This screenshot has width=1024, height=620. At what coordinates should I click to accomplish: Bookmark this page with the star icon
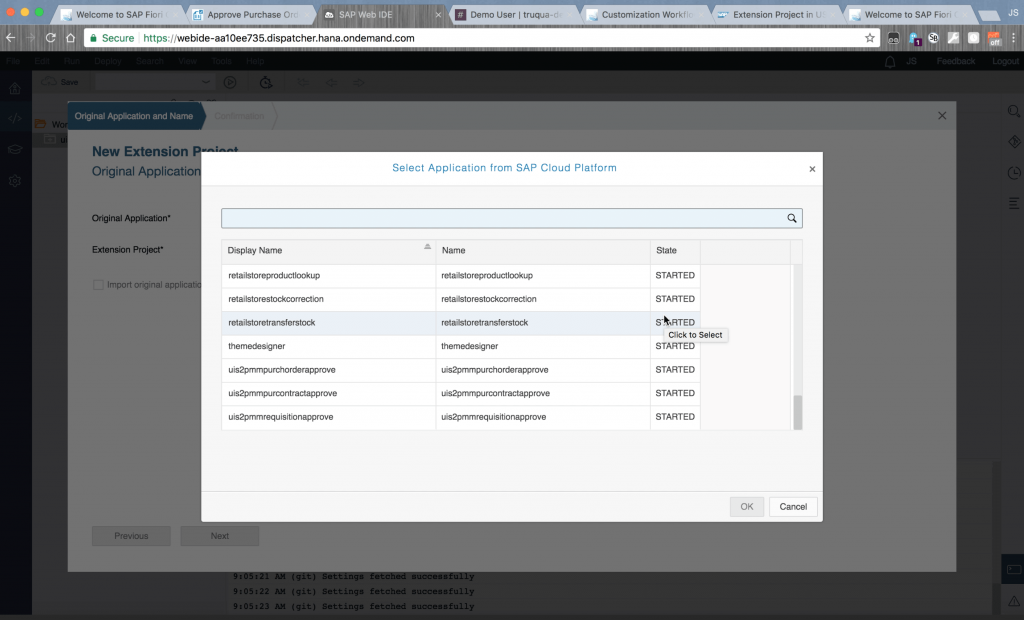click(869, 38)
